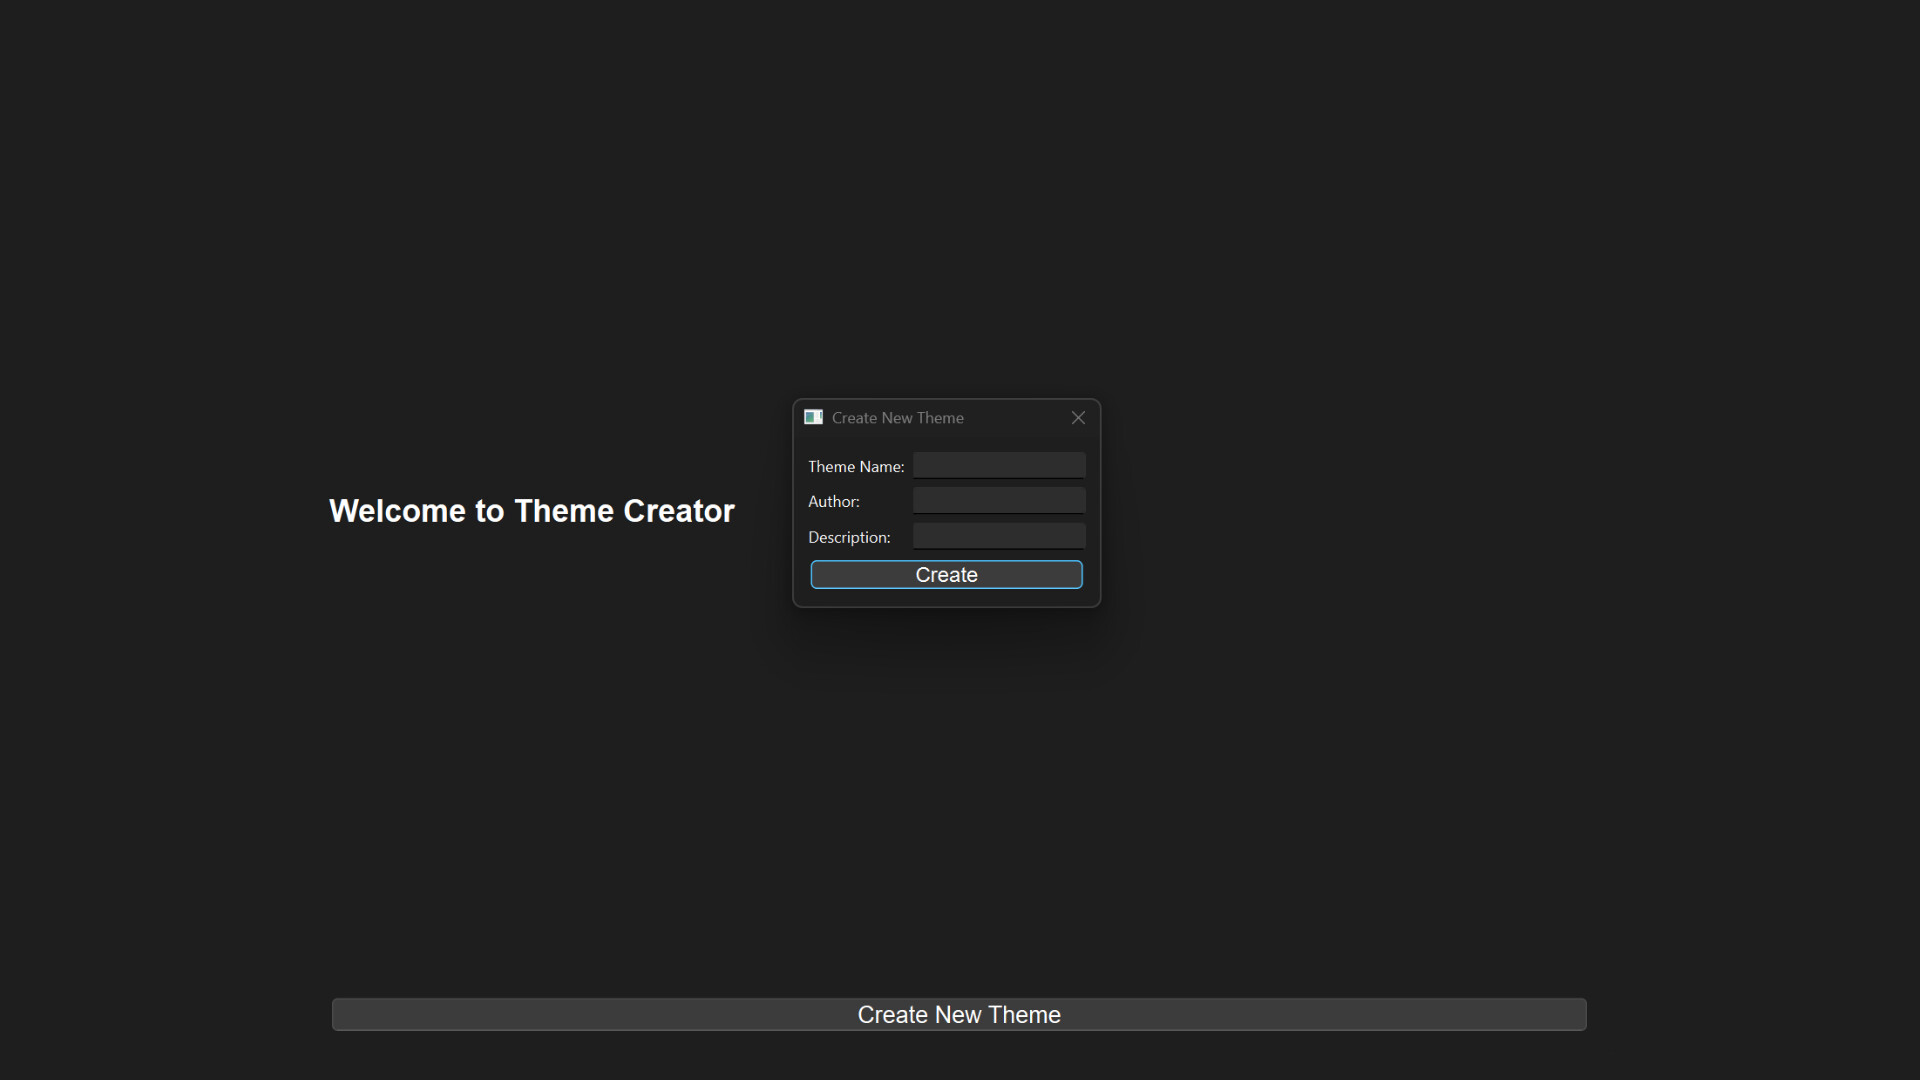Image resolution: width=1920 pixels, height=1080 pixels.
Task: Select the Welcome to Theme Creator heading
Action: [531, 510]
